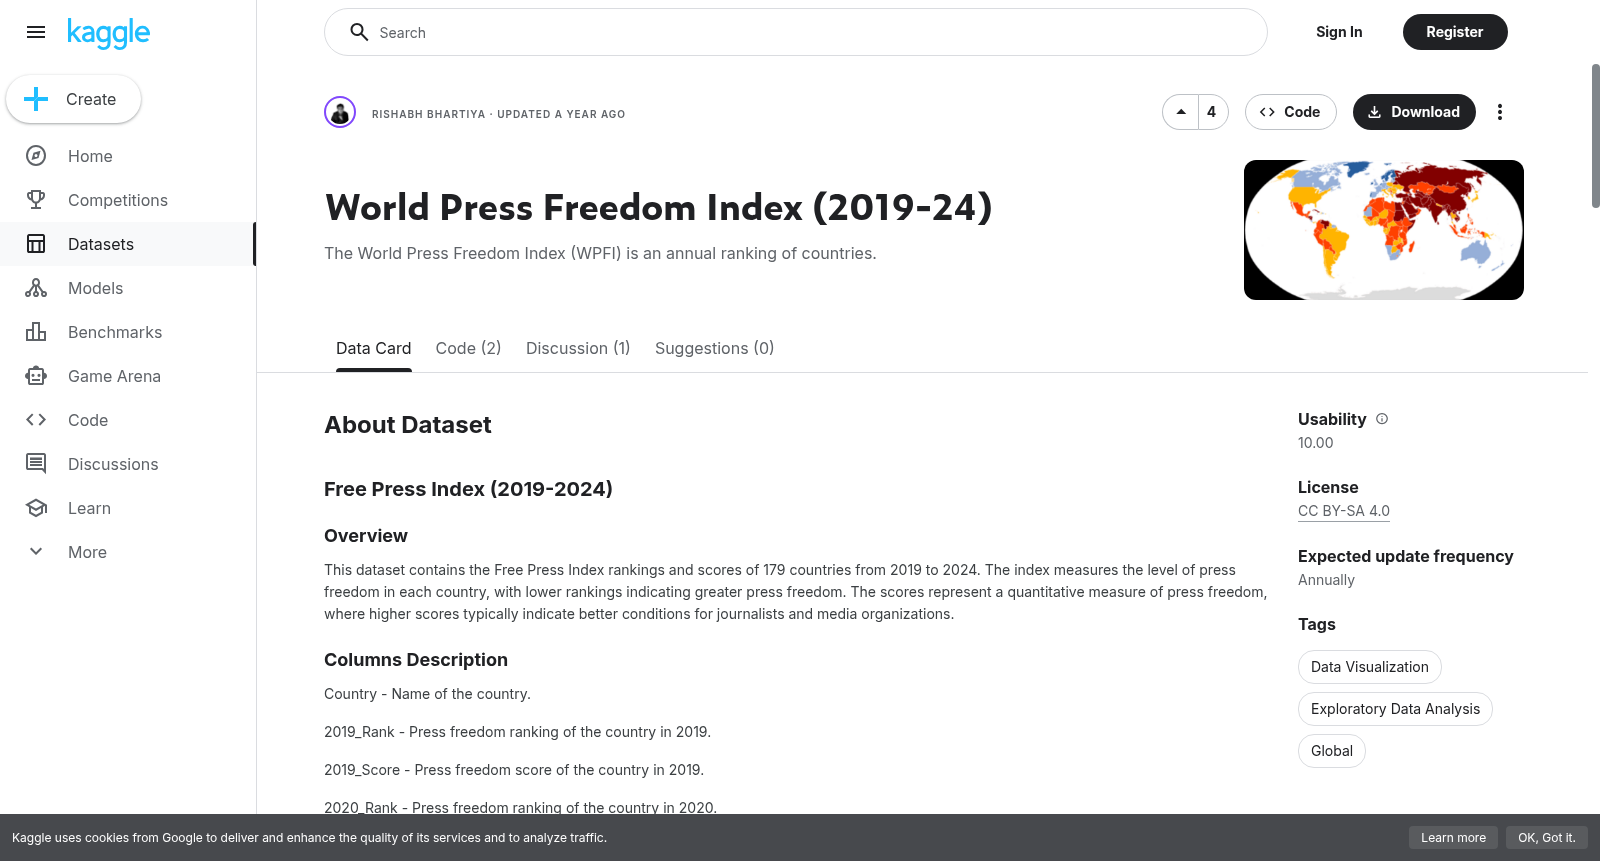Viewport: 1600px width, 861px height.
Task: Click the Create plus button
Action: click(x=73, y=99)
